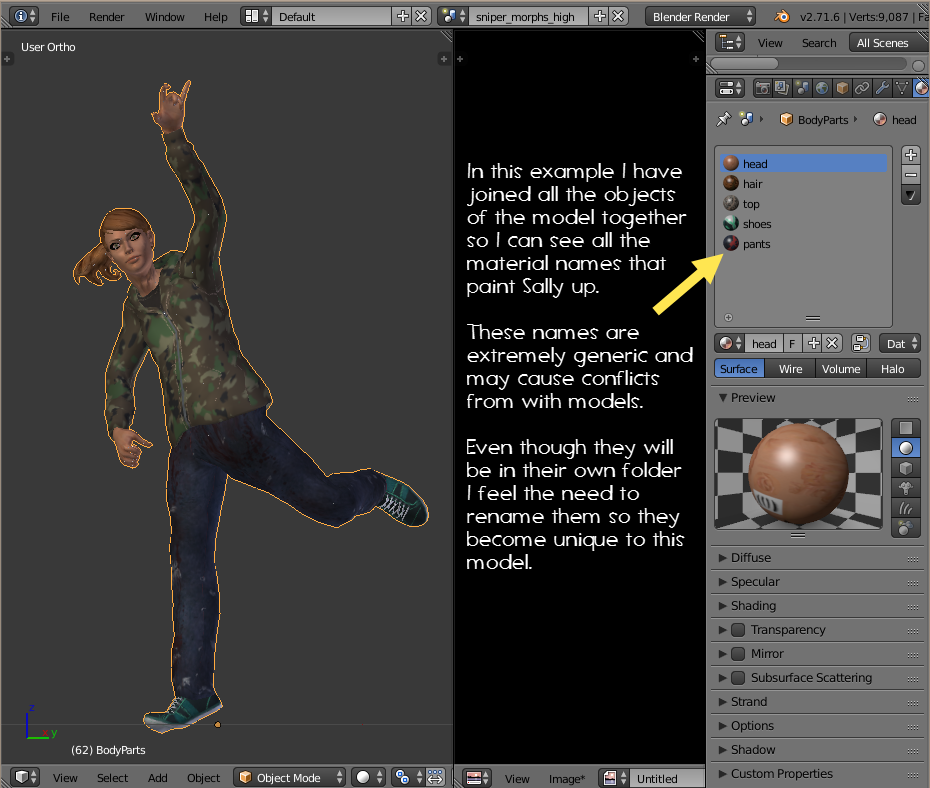Open the Render menu
The height and width of the screenshot is (788, 930).
[x=107, y=17]
